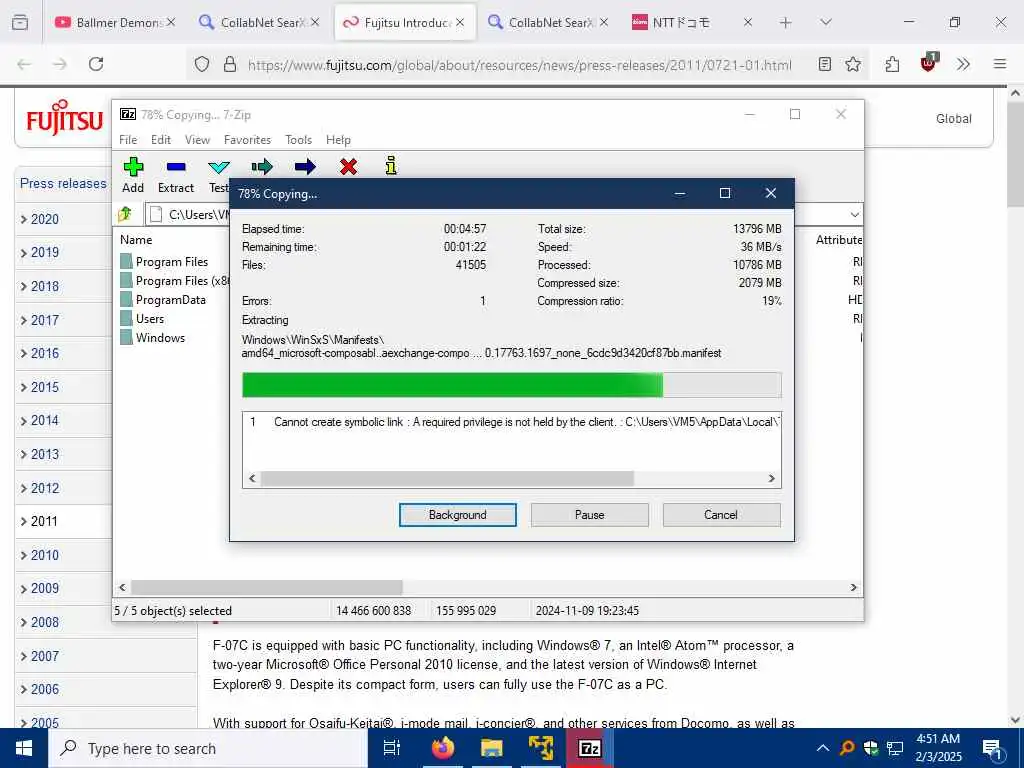Open the notification center icon
The width and height of the screenshot is (1024, 768).
[x=993, y=749]
